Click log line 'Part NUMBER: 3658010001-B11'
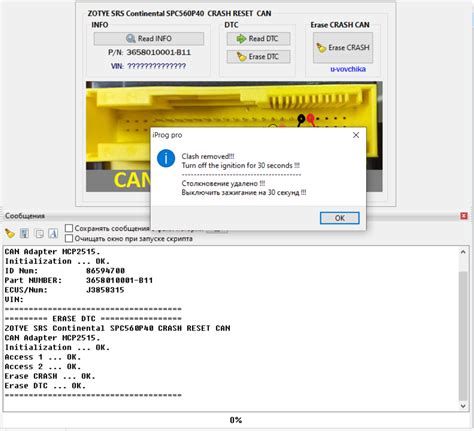 coord(79,280)
